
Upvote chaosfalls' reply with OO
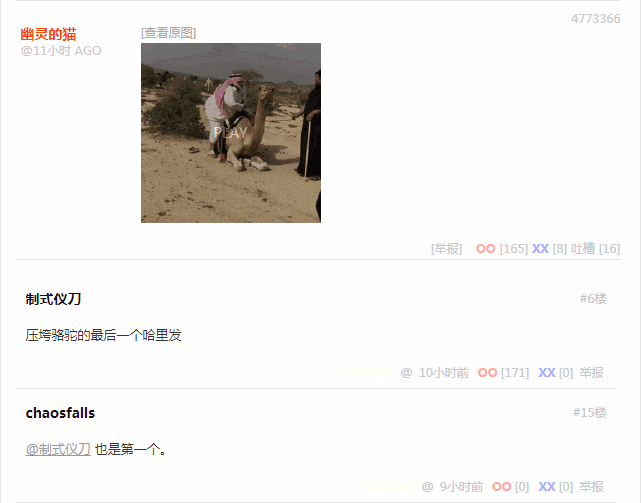[501, 487]
